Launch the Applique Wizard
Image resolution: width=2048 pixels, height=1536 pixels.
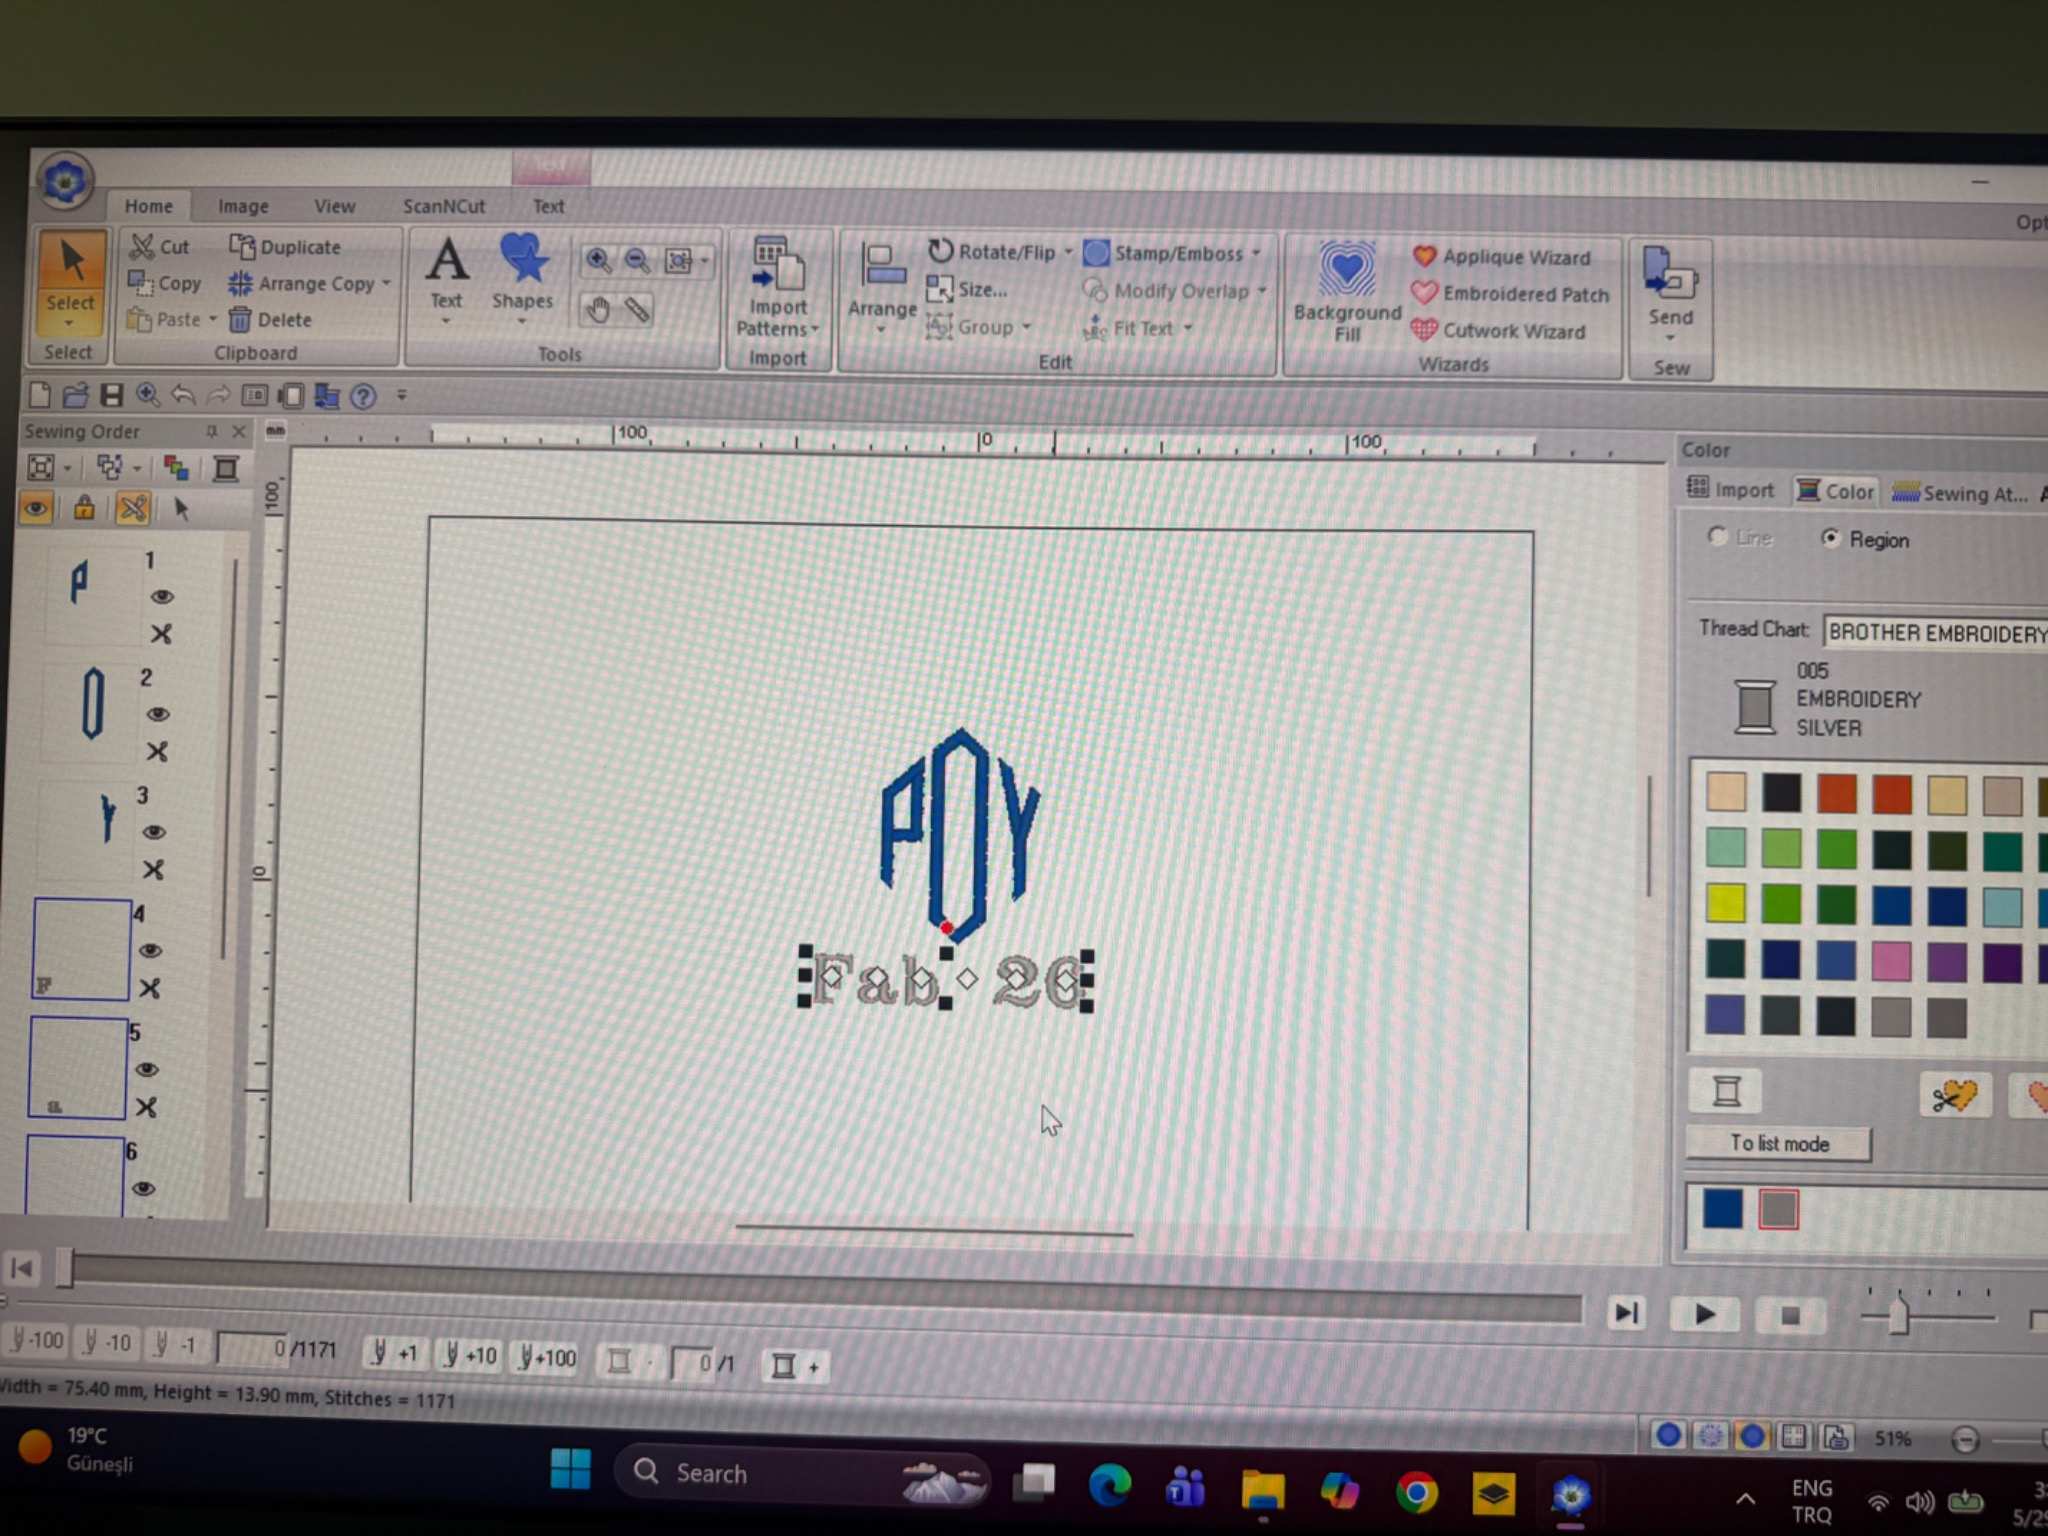(1502, 257)
